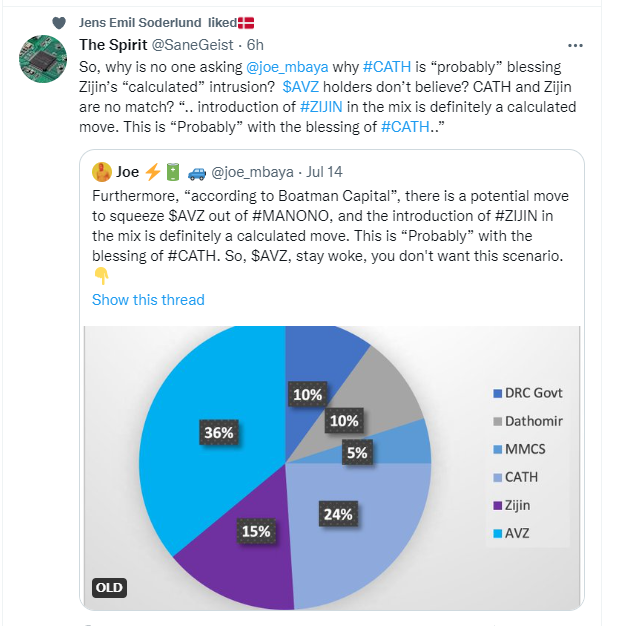Open the tweet's three-dot more menu

pyautogui.click(x=575, y=46)
